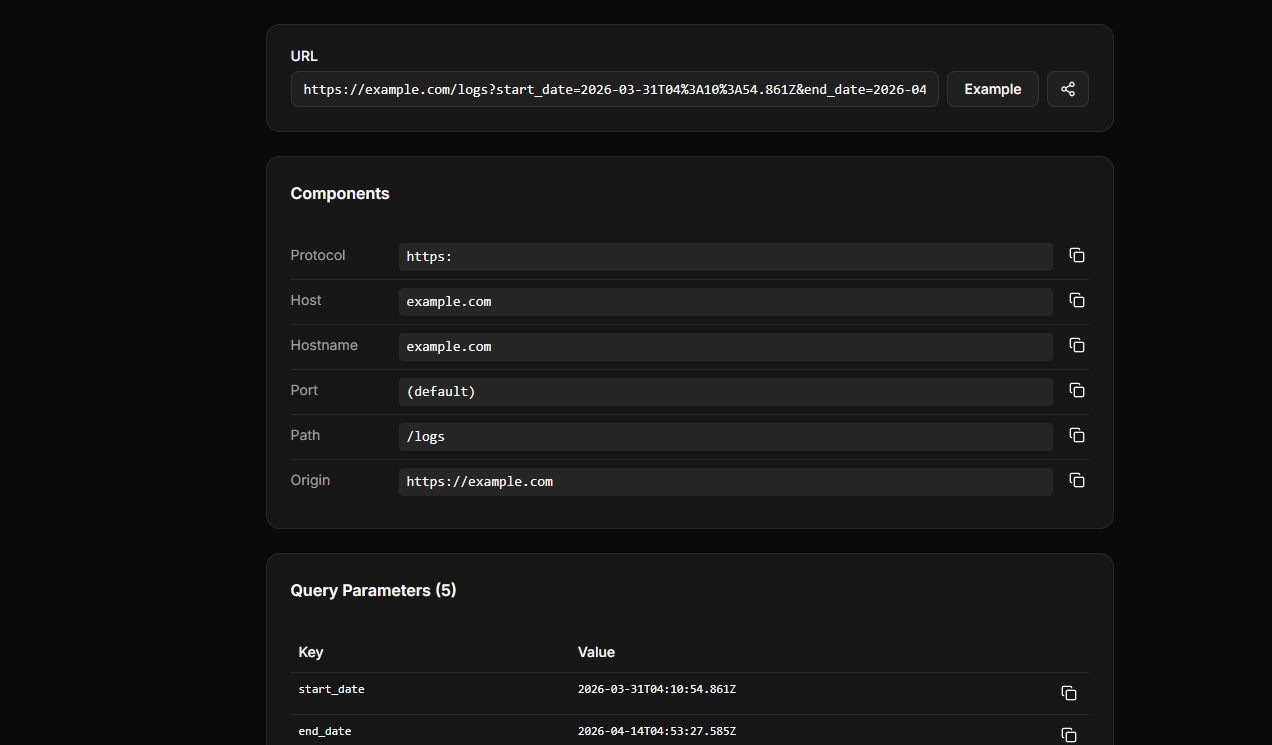
Task: Copy the end_date query parameter value
Action: (x=1068, y=734)
